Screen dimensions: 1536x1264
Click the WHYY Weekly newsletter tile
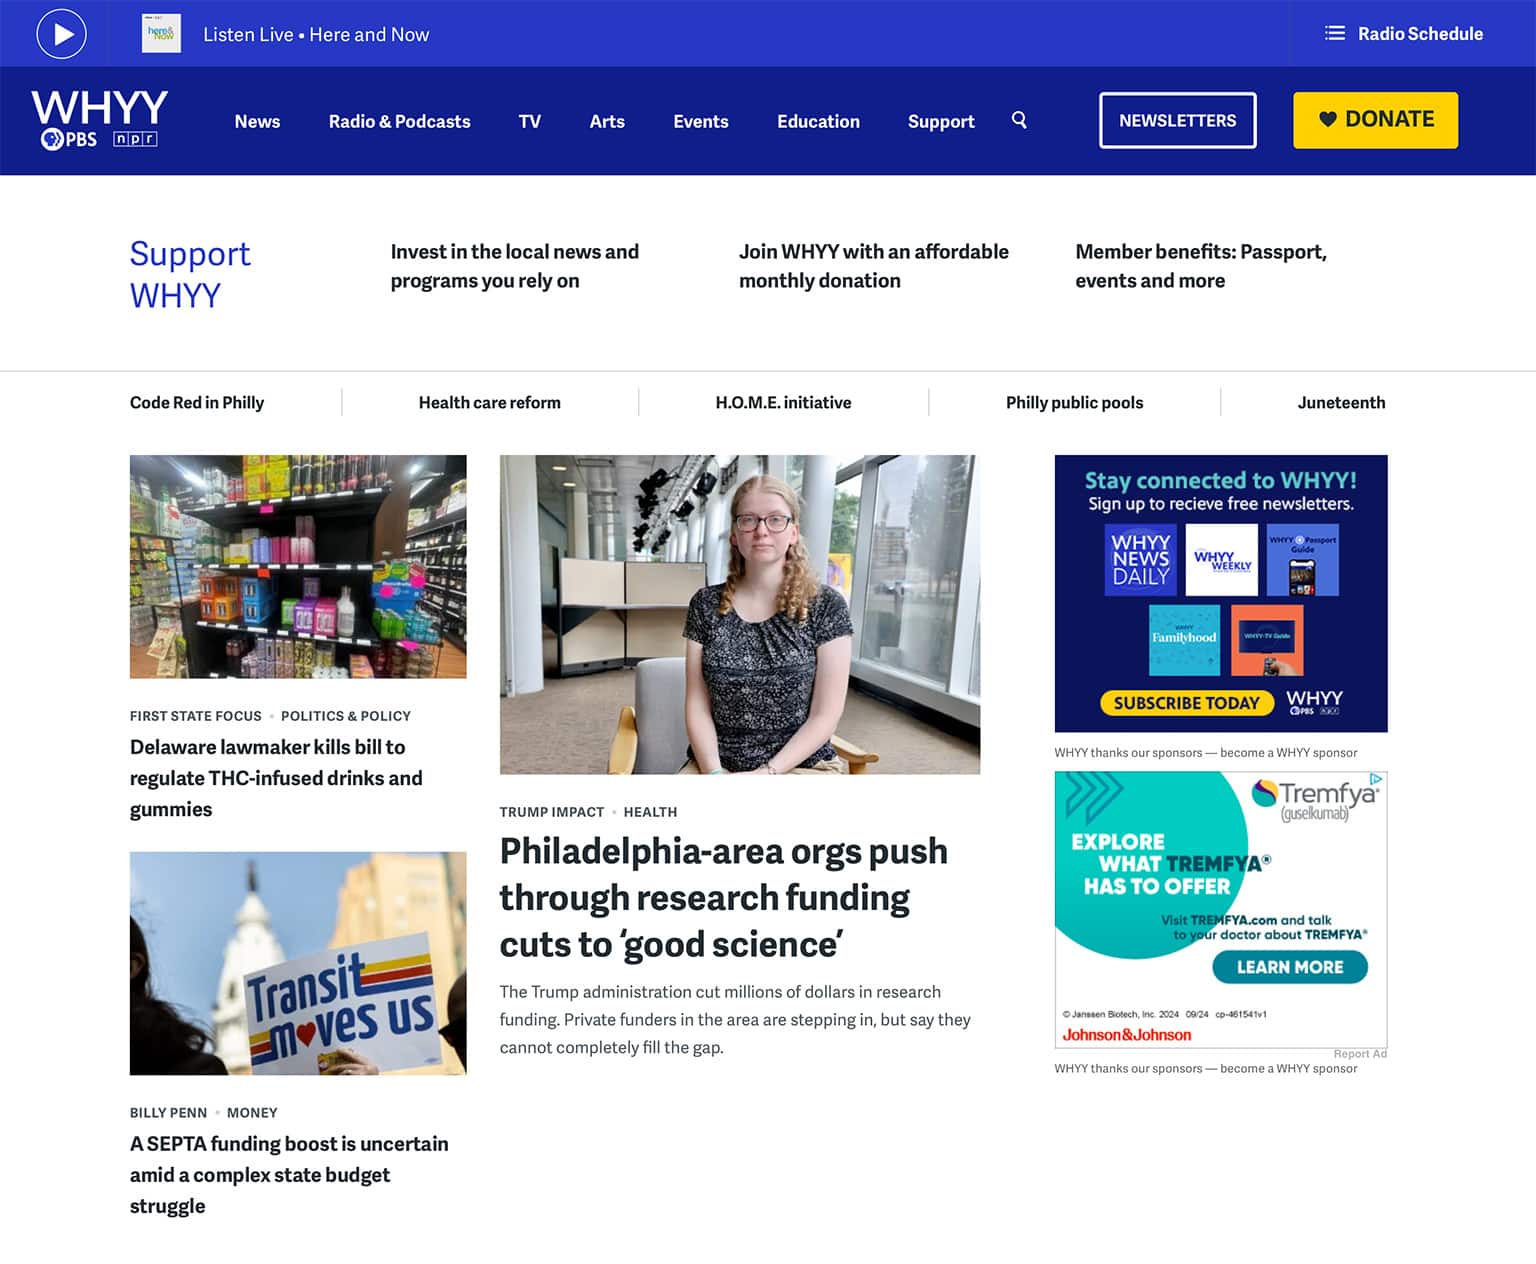coord(1222,560)
